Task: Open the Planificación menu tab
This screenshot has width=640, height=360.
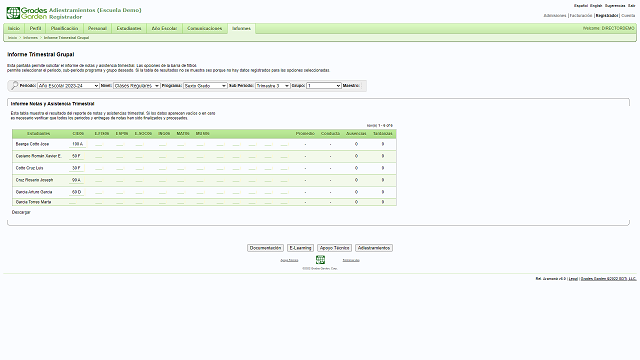Action: click(64, 28)
